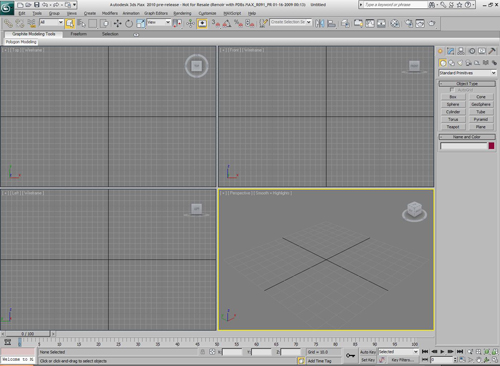
Task: Open the Layer Manager icon
Action: click(345, 23)
